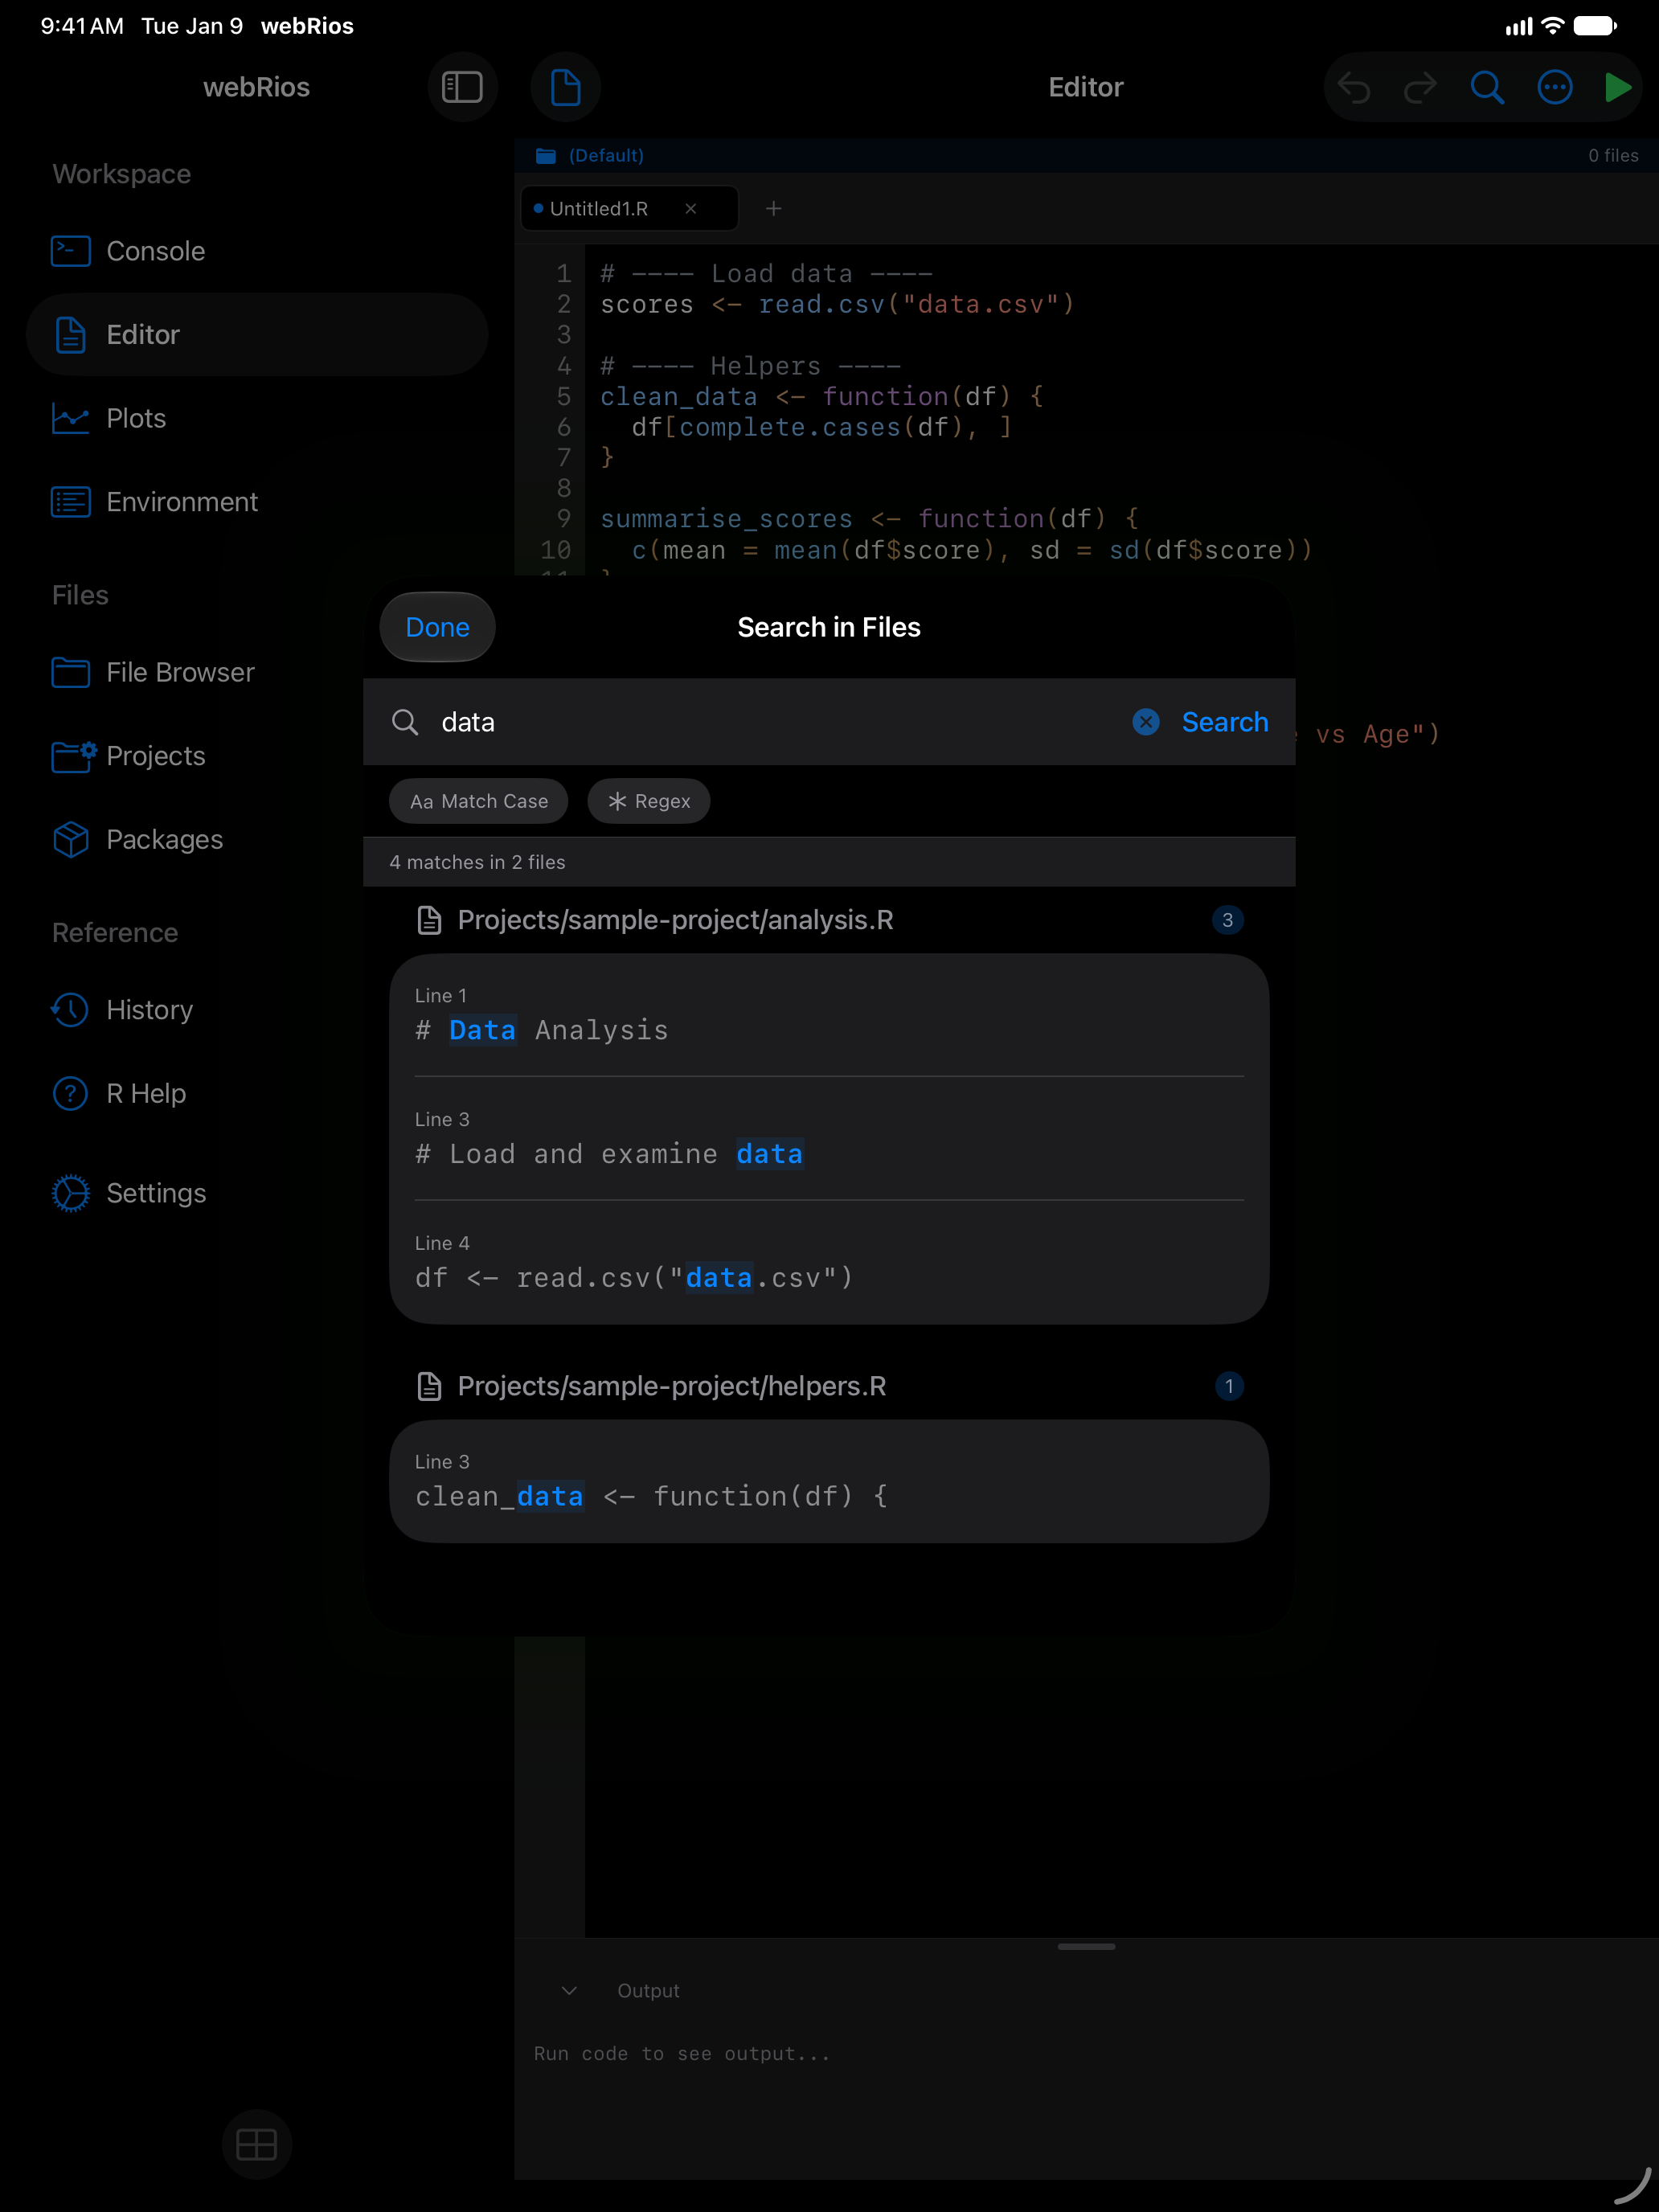This screenshot has width=1659, height=2212.
Task: Click match count badge 3 for analysis.R
Action: [1227, 920]
